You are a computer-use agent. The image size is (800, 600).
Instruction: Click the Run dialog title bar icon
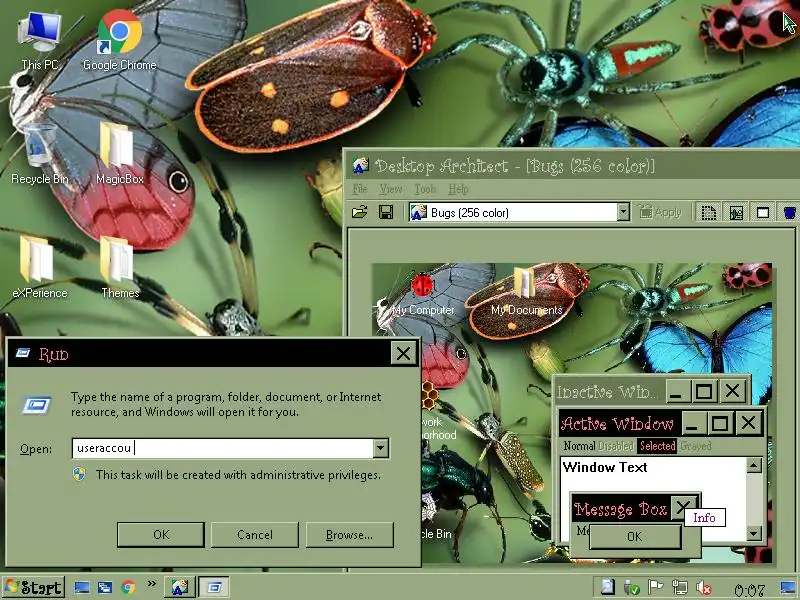click(22, 353)
